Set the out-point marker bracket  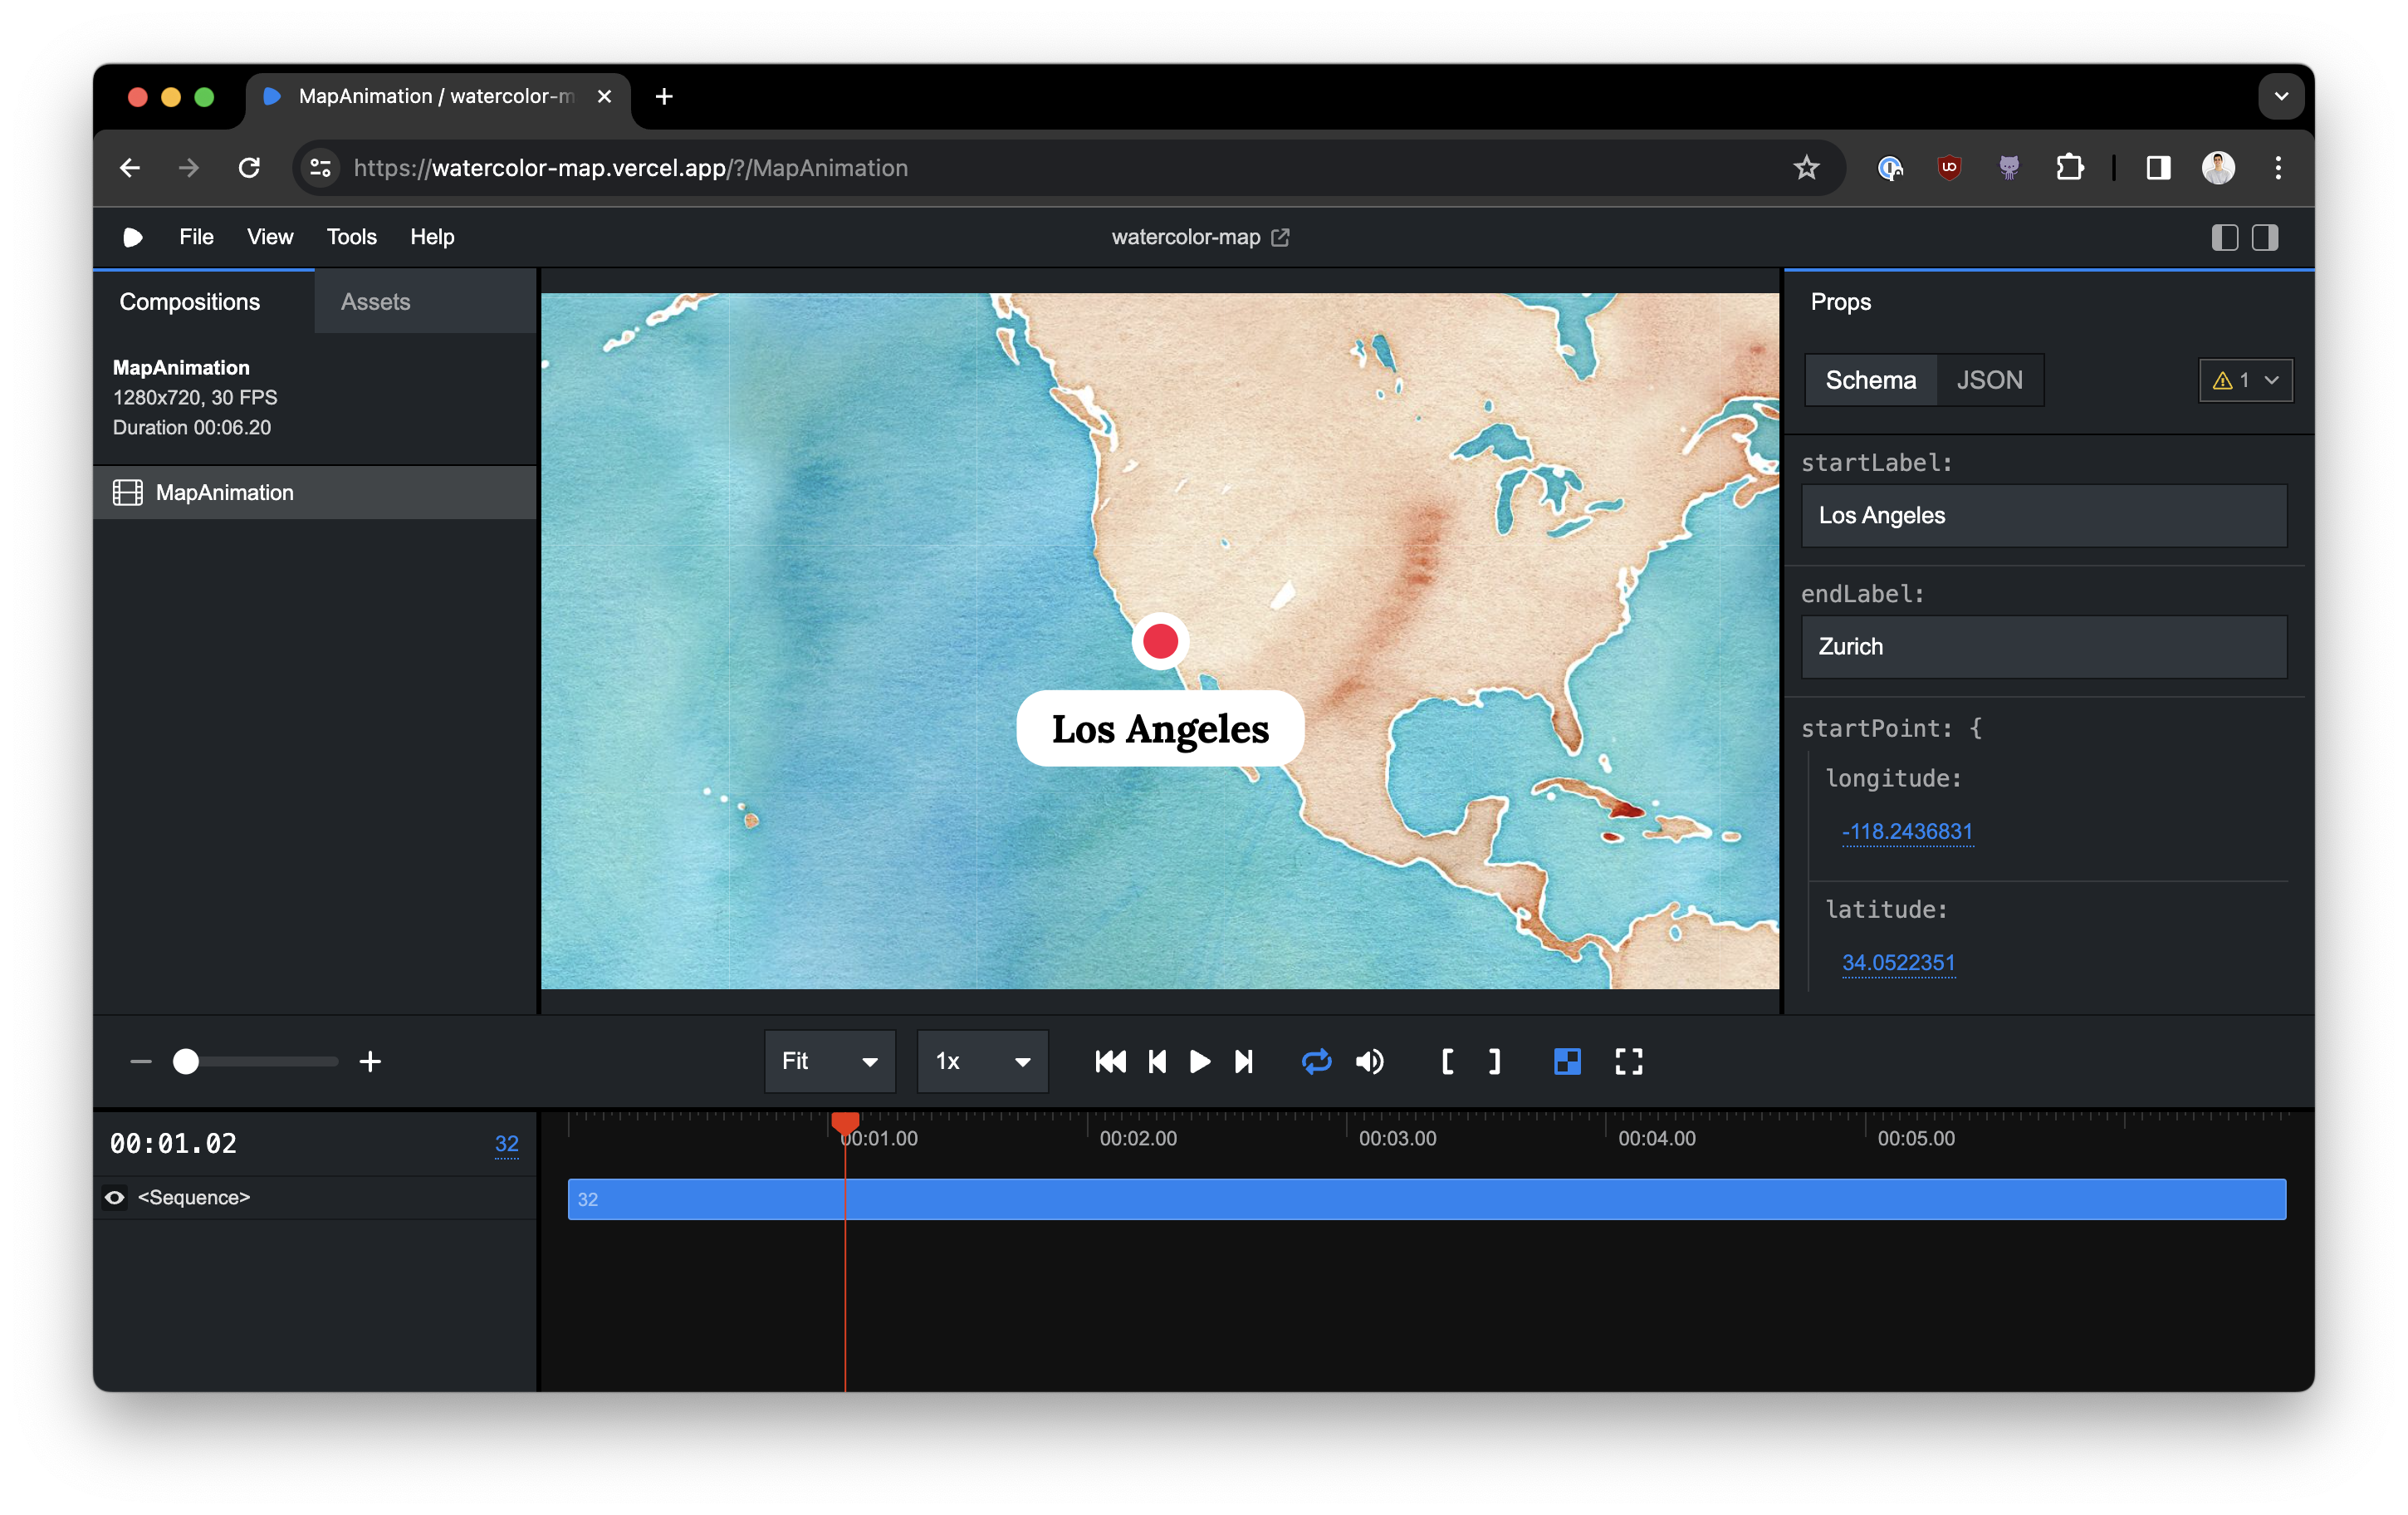click(x=1494, y=1061)
